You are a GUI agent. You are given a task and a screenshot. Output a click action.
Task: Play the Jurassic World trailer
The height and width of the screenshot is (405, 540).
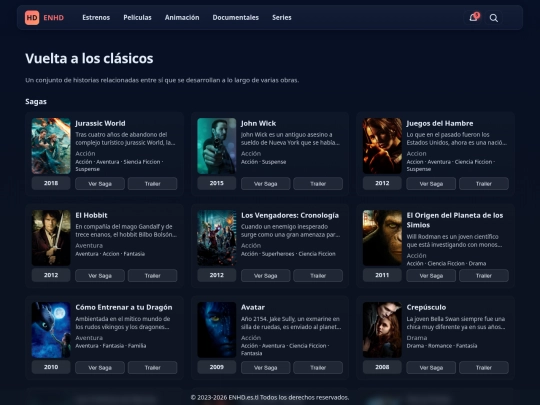pyautogui.click(x=153, y=184)
